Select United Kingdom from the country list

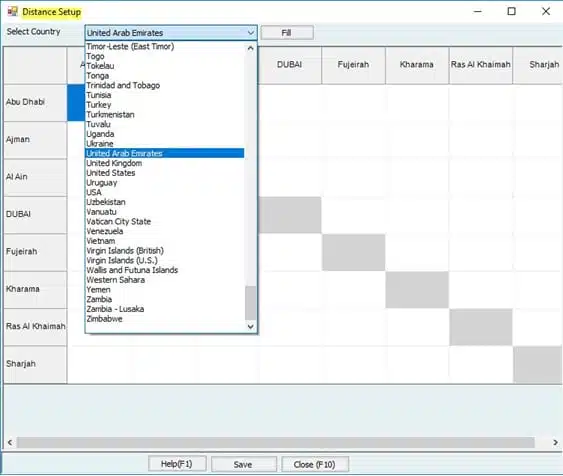coord(114,163)
